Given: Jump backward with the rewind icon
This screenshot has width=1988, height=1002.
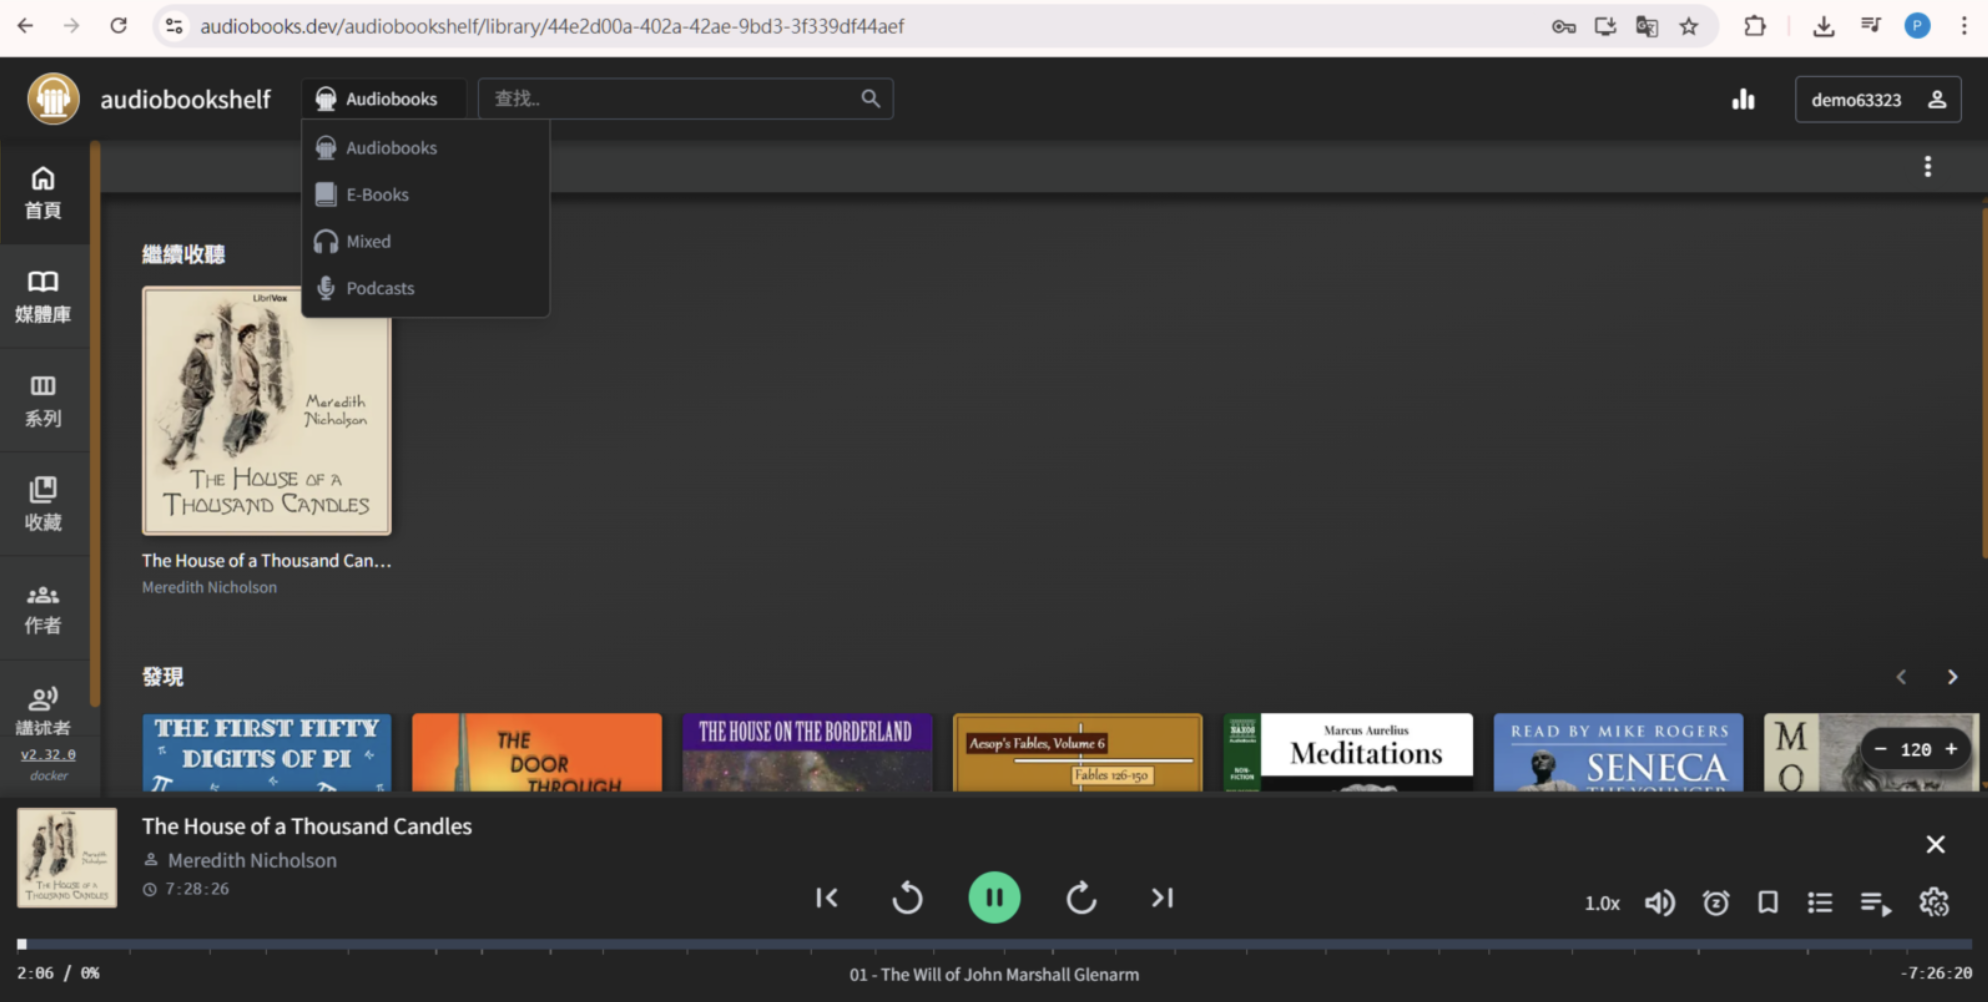Looking at the screenshot, I should click(907, 898).
